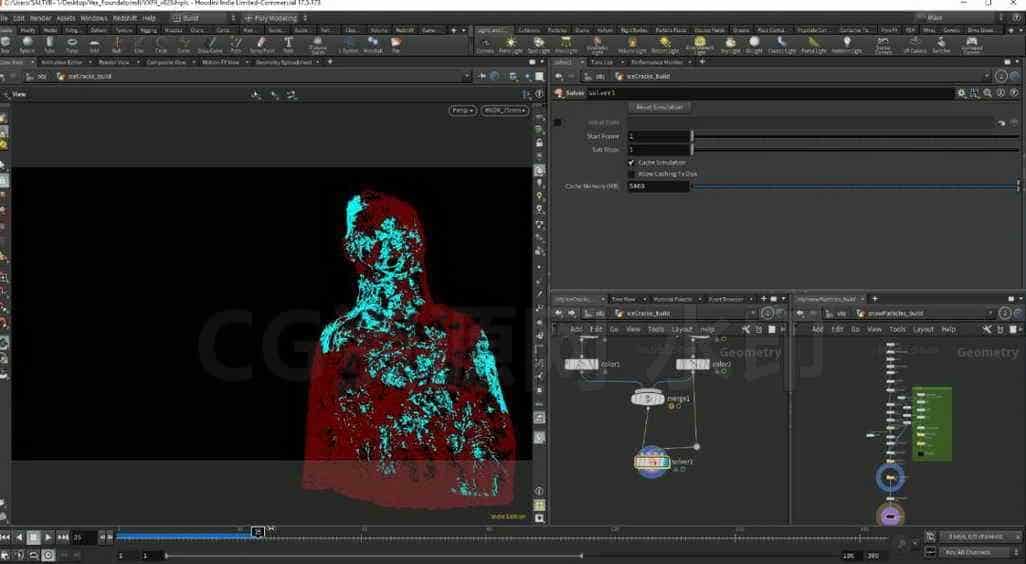
Task: Open the camera selection dropdown beside Persp
Action: [504, 110]
